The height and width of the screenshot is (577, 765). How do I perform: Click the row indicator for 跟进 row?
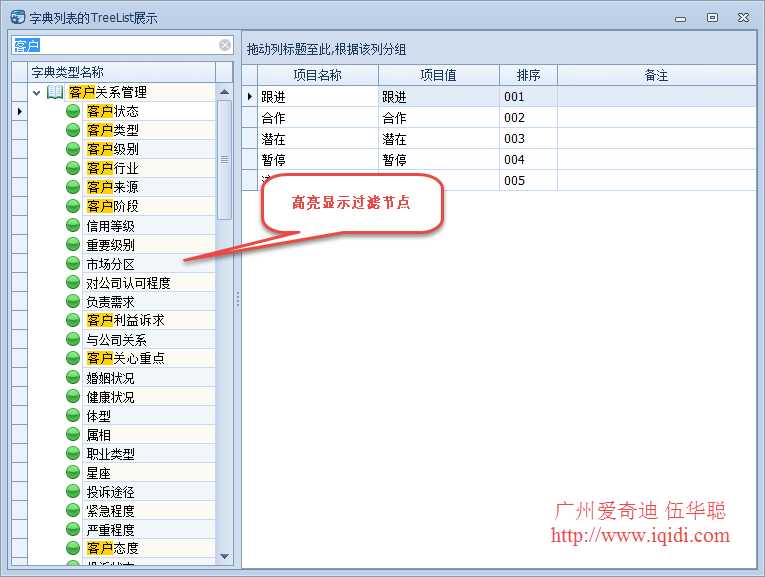point(250,97)
